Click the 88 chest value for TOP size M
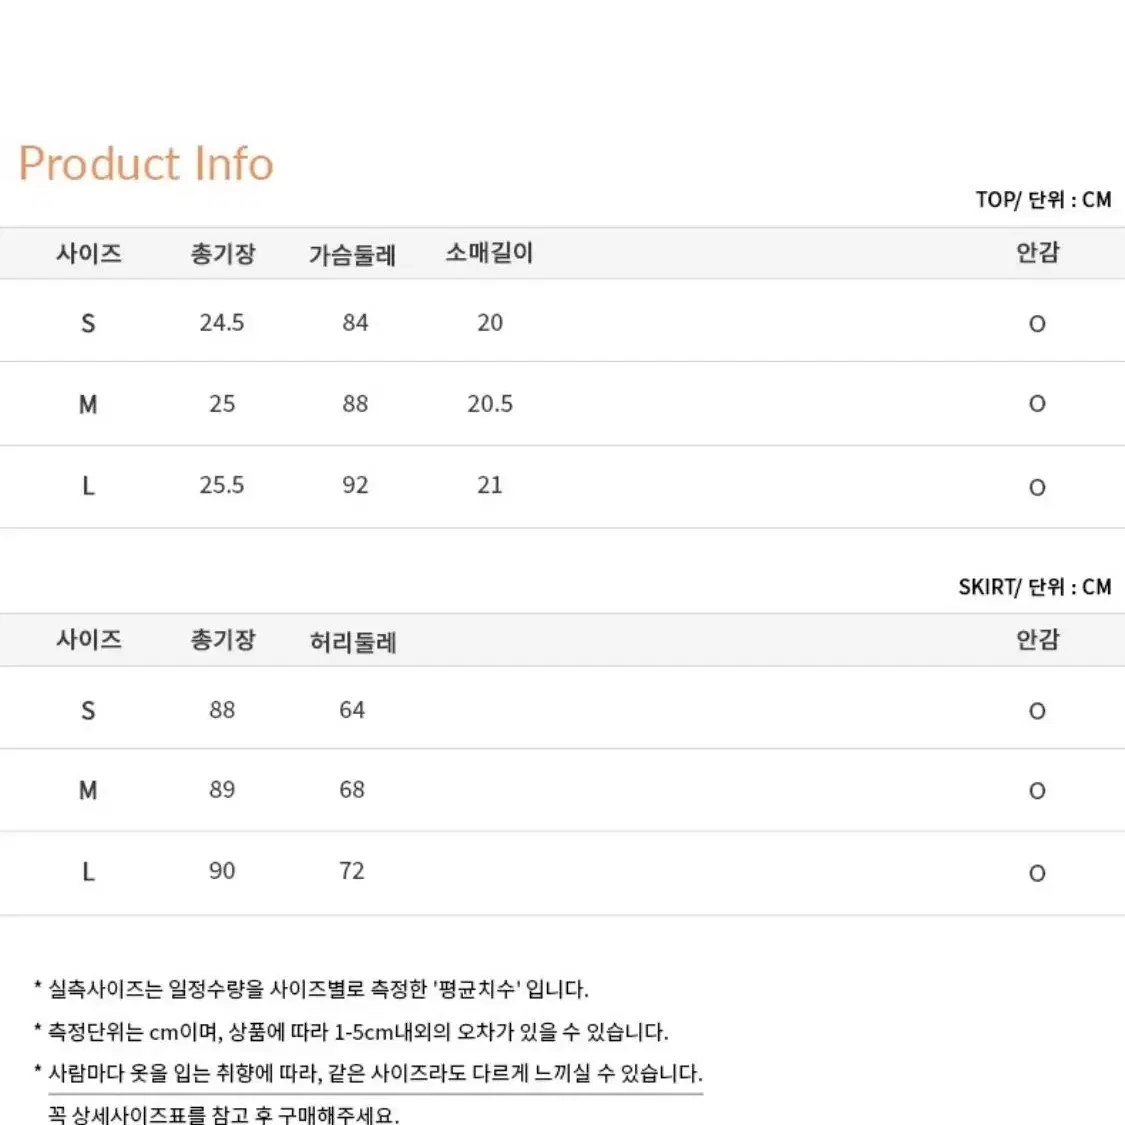 pos(355,403)
